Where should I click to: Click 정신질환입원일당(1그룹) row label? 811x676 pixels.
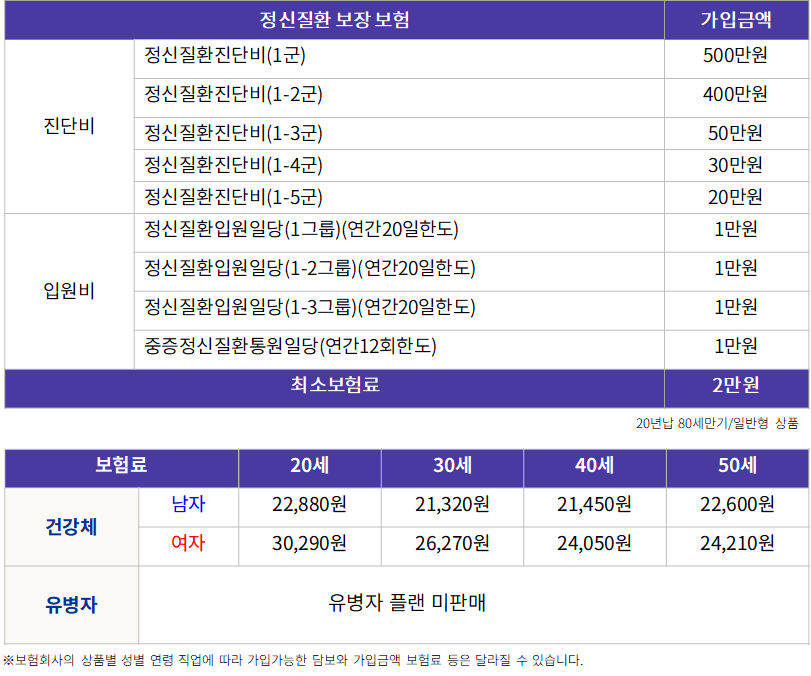click(x=301, y=230)
